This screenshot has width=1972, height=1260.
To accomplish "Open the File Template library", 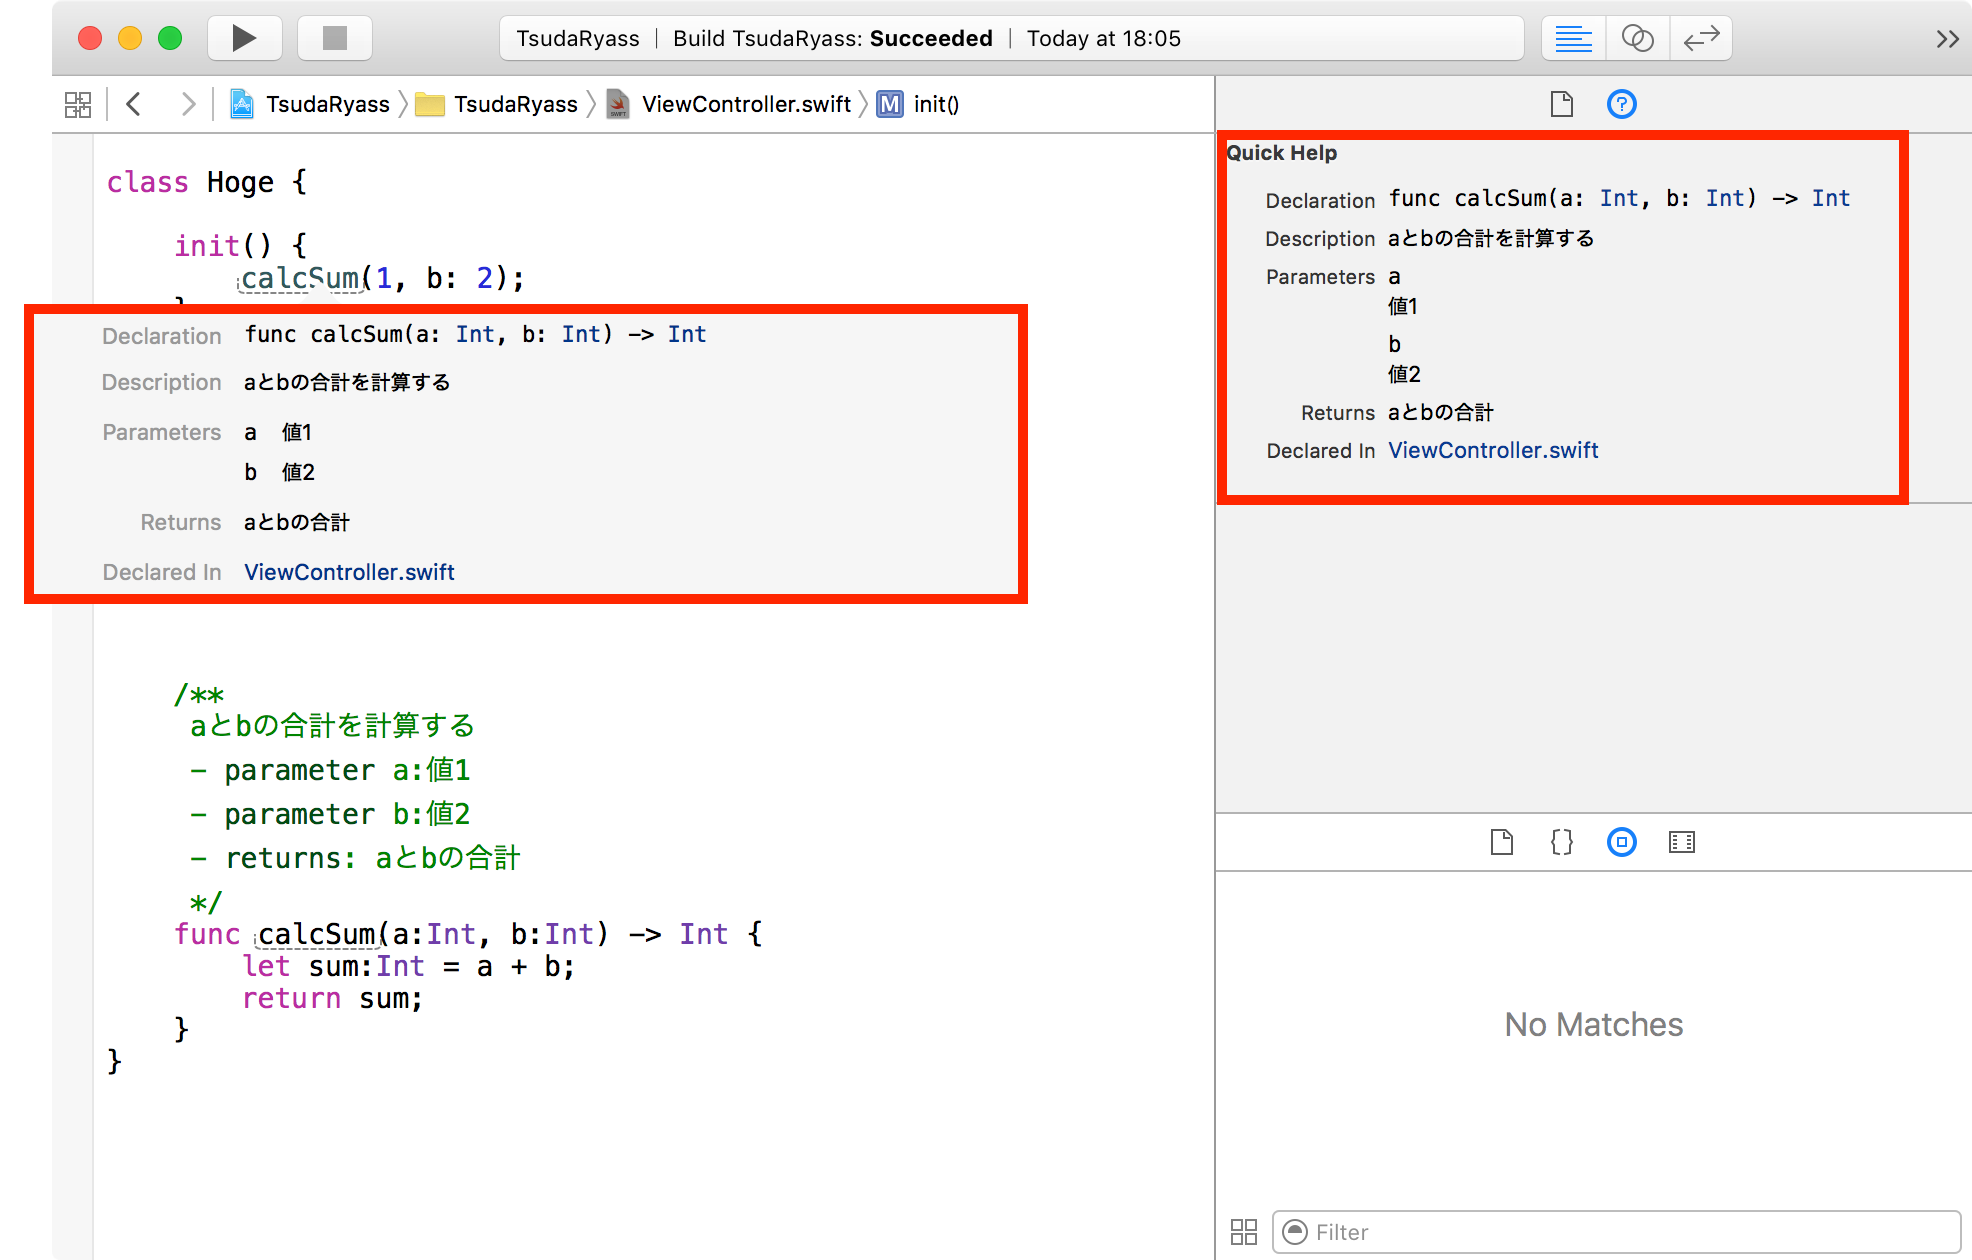I will tap(1501, 842).
